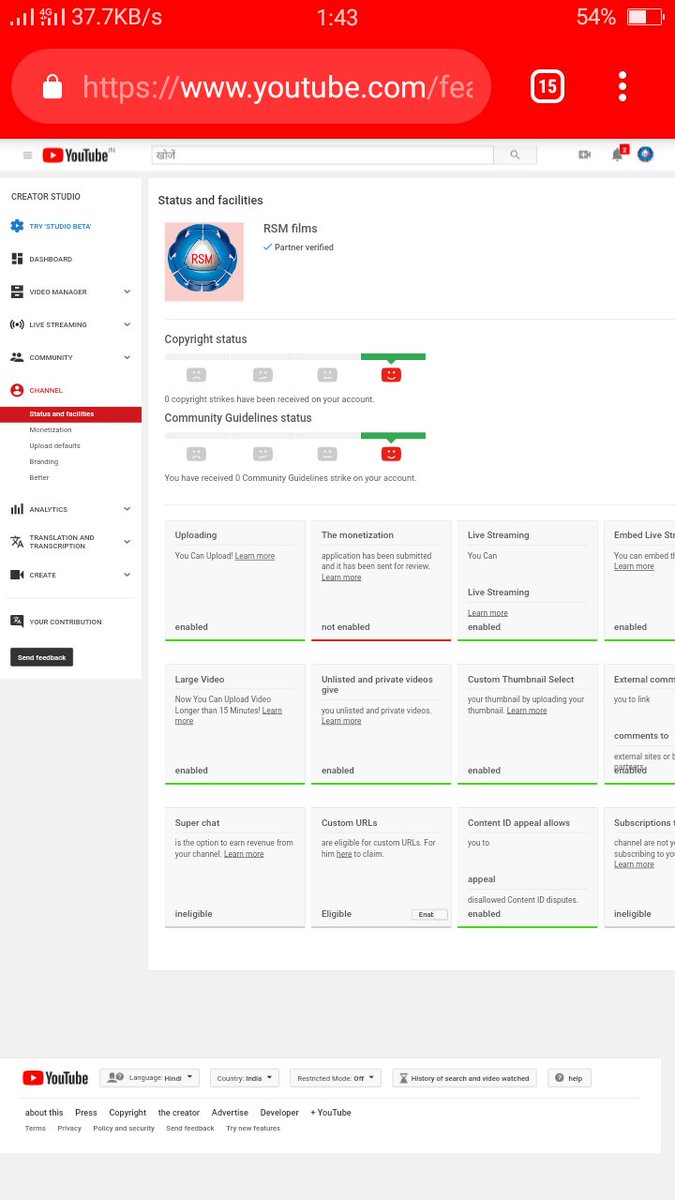Image resolution: width=675 pixels, height=1200 pixels.
Task: Open Monetization under Channel
Action: point(50,430)
